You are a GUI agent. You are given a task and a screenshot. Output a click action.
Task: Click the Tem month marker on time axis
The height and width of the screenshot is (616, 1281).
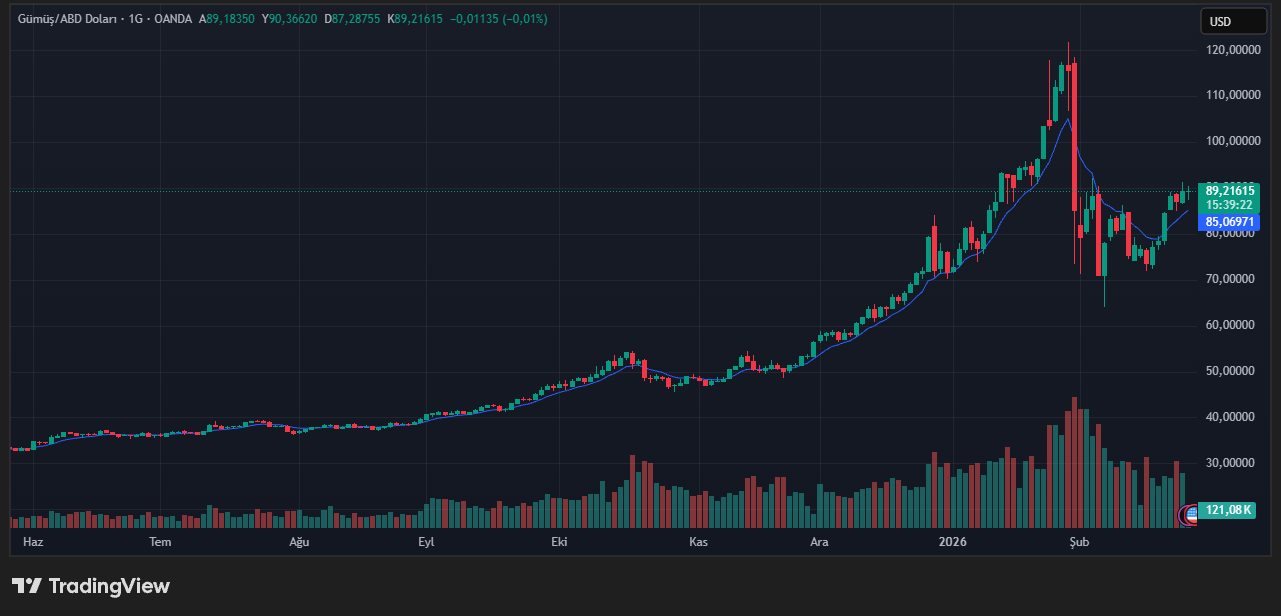pyautogui.click(x=159, y=542)
